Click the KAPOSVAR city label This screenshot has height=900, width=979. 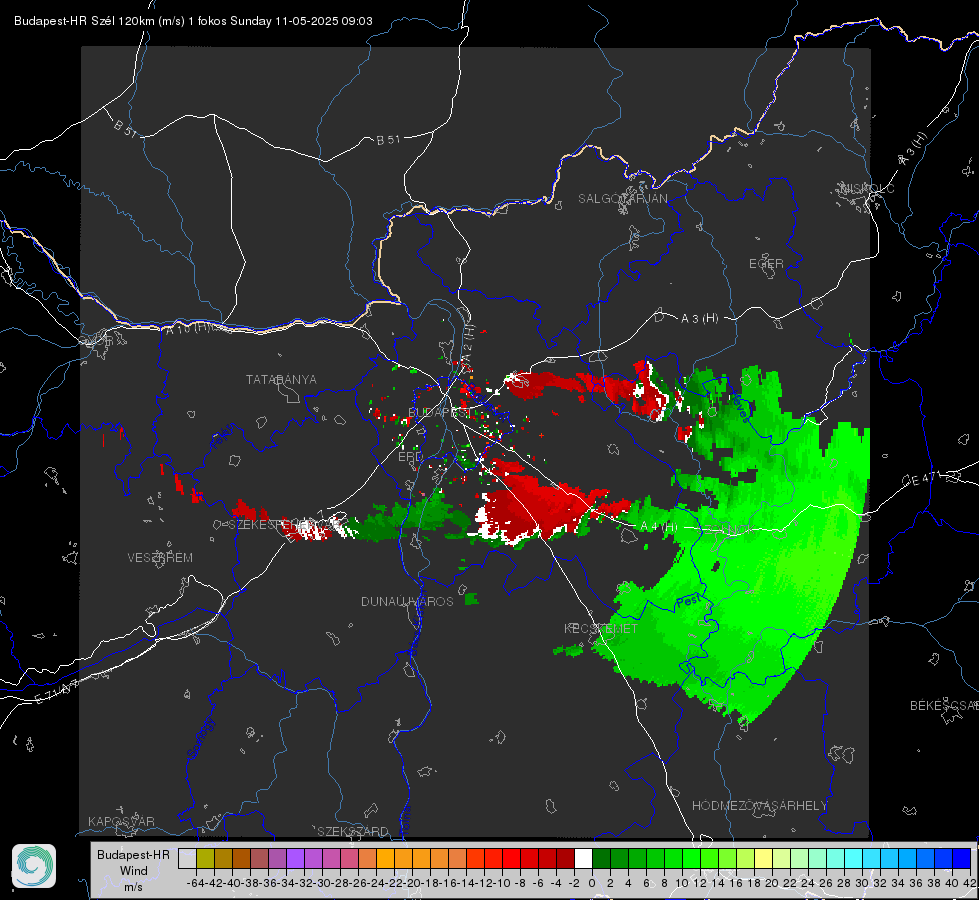pos(121,821)
